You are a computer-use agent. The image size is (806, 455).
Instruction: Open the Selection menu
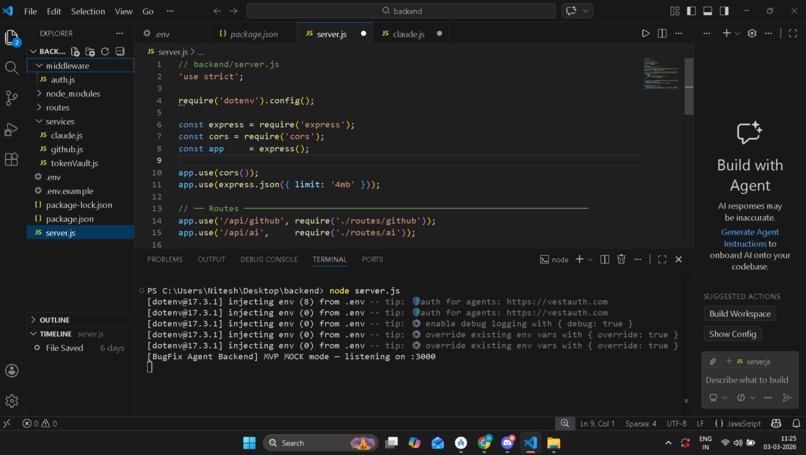(88, 11)
